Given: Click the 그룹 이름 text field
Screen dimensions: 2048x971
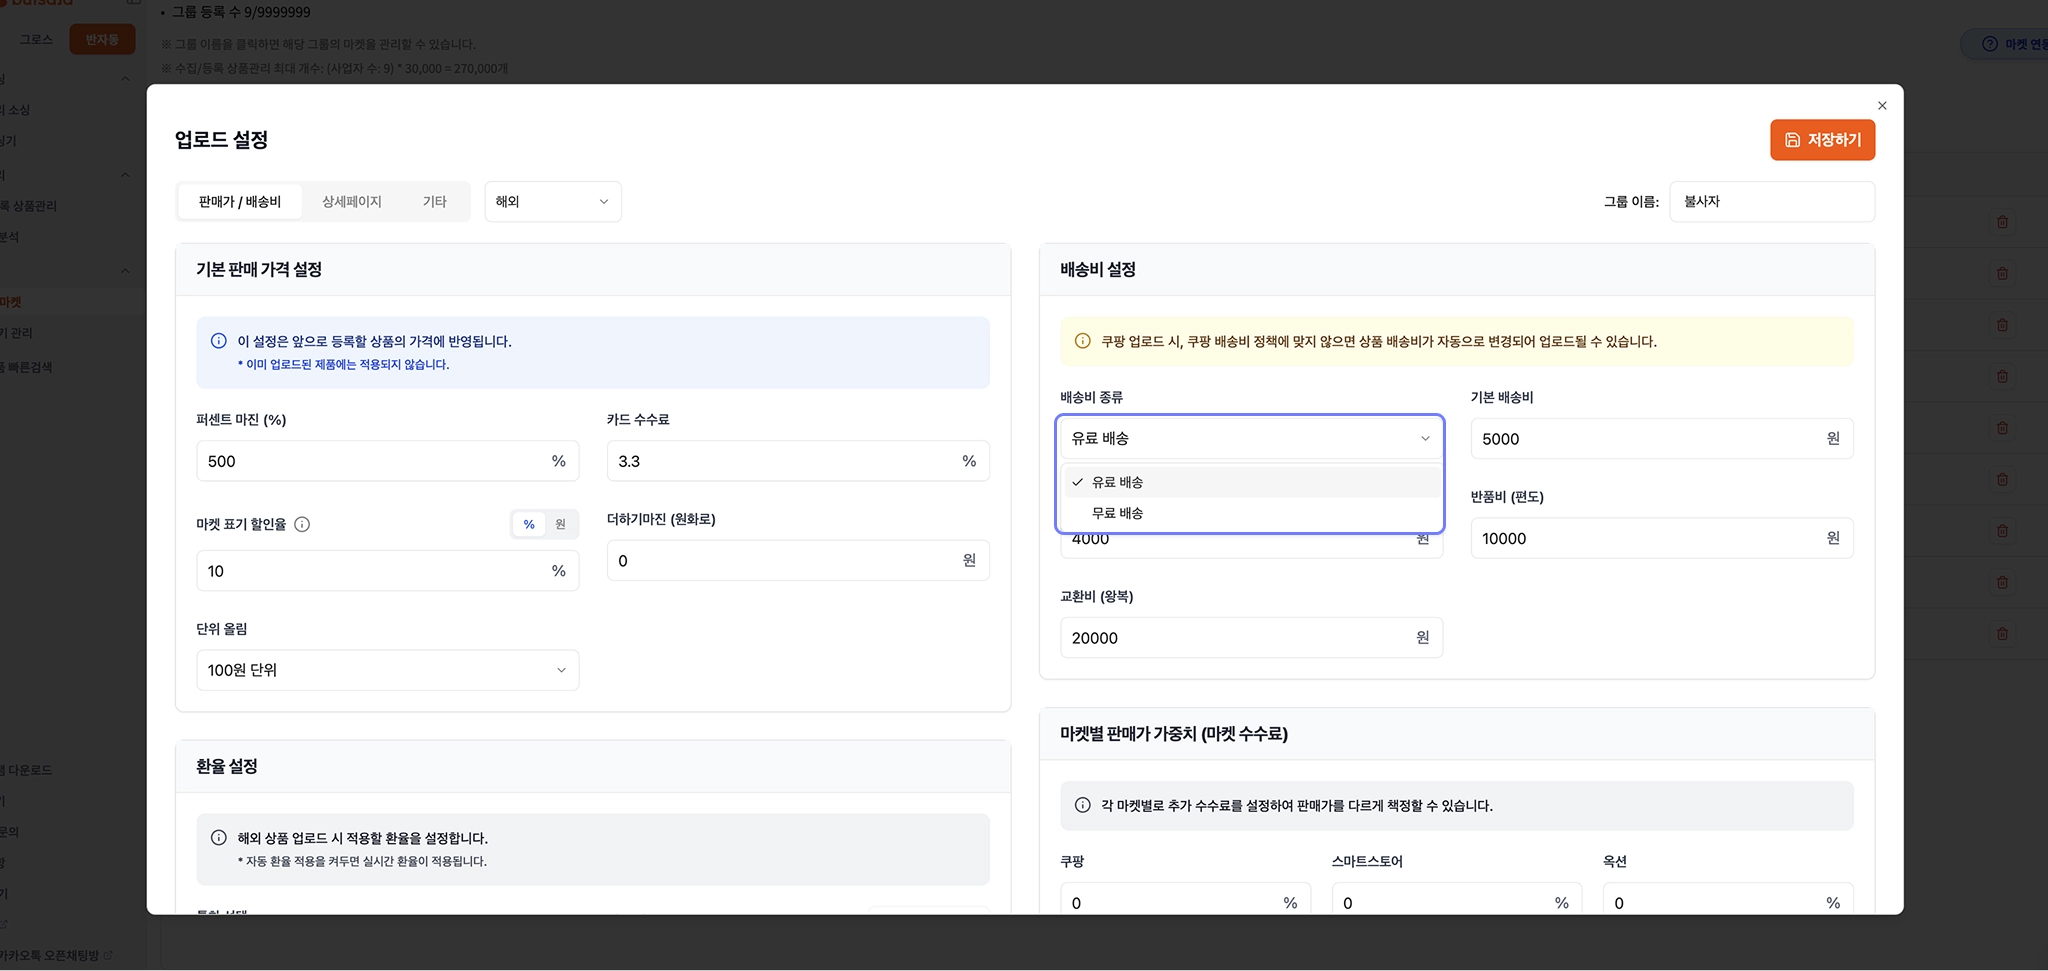Looking at the screenshot, I should 1770,201.
